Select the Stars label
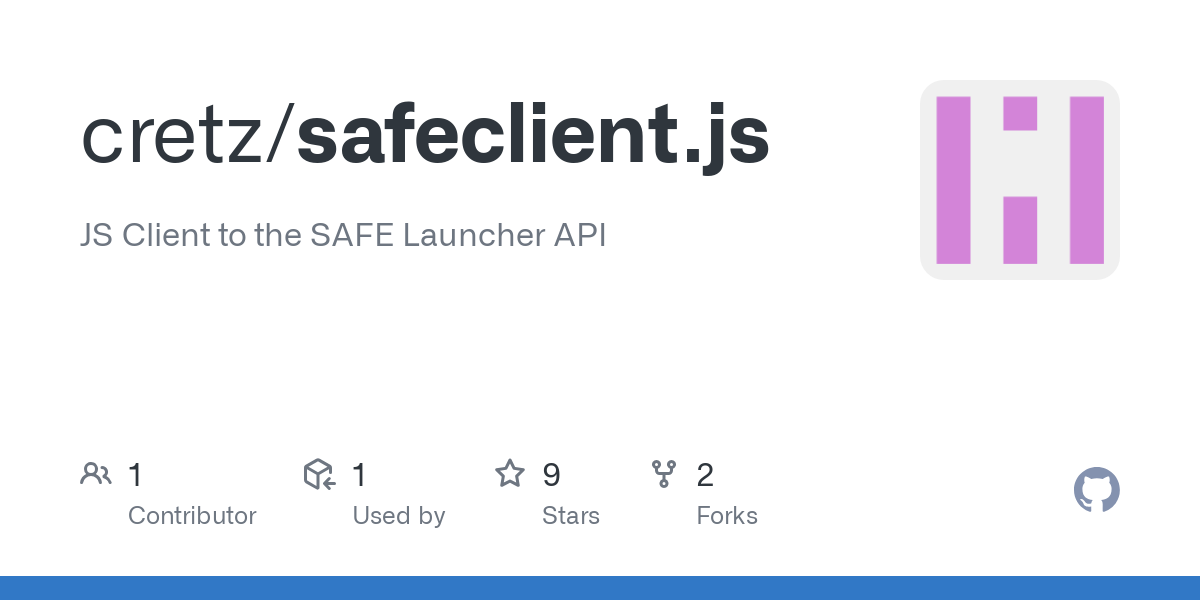 coord(571,516)
